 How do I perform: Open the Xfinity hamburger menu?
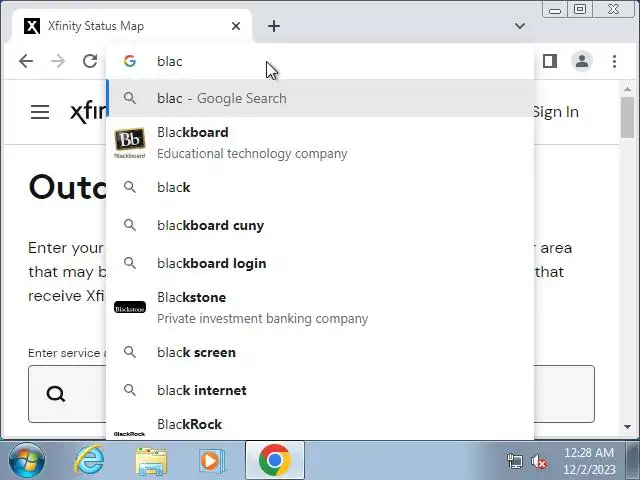[x=40, y=112]
